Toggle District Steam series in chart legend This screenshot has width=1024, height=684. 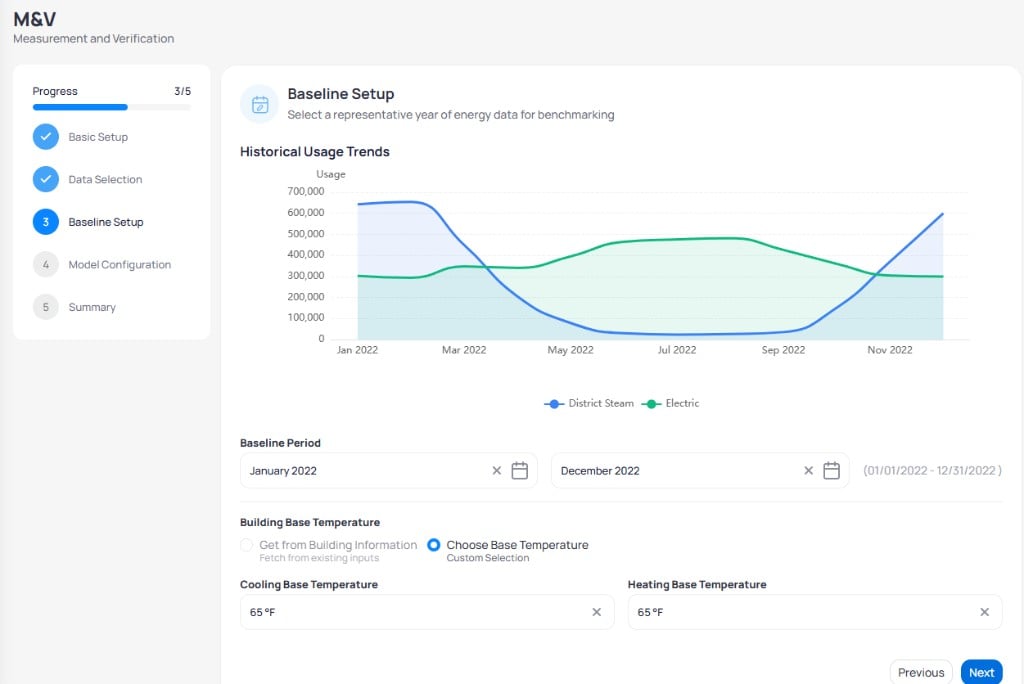coord(588,404)
